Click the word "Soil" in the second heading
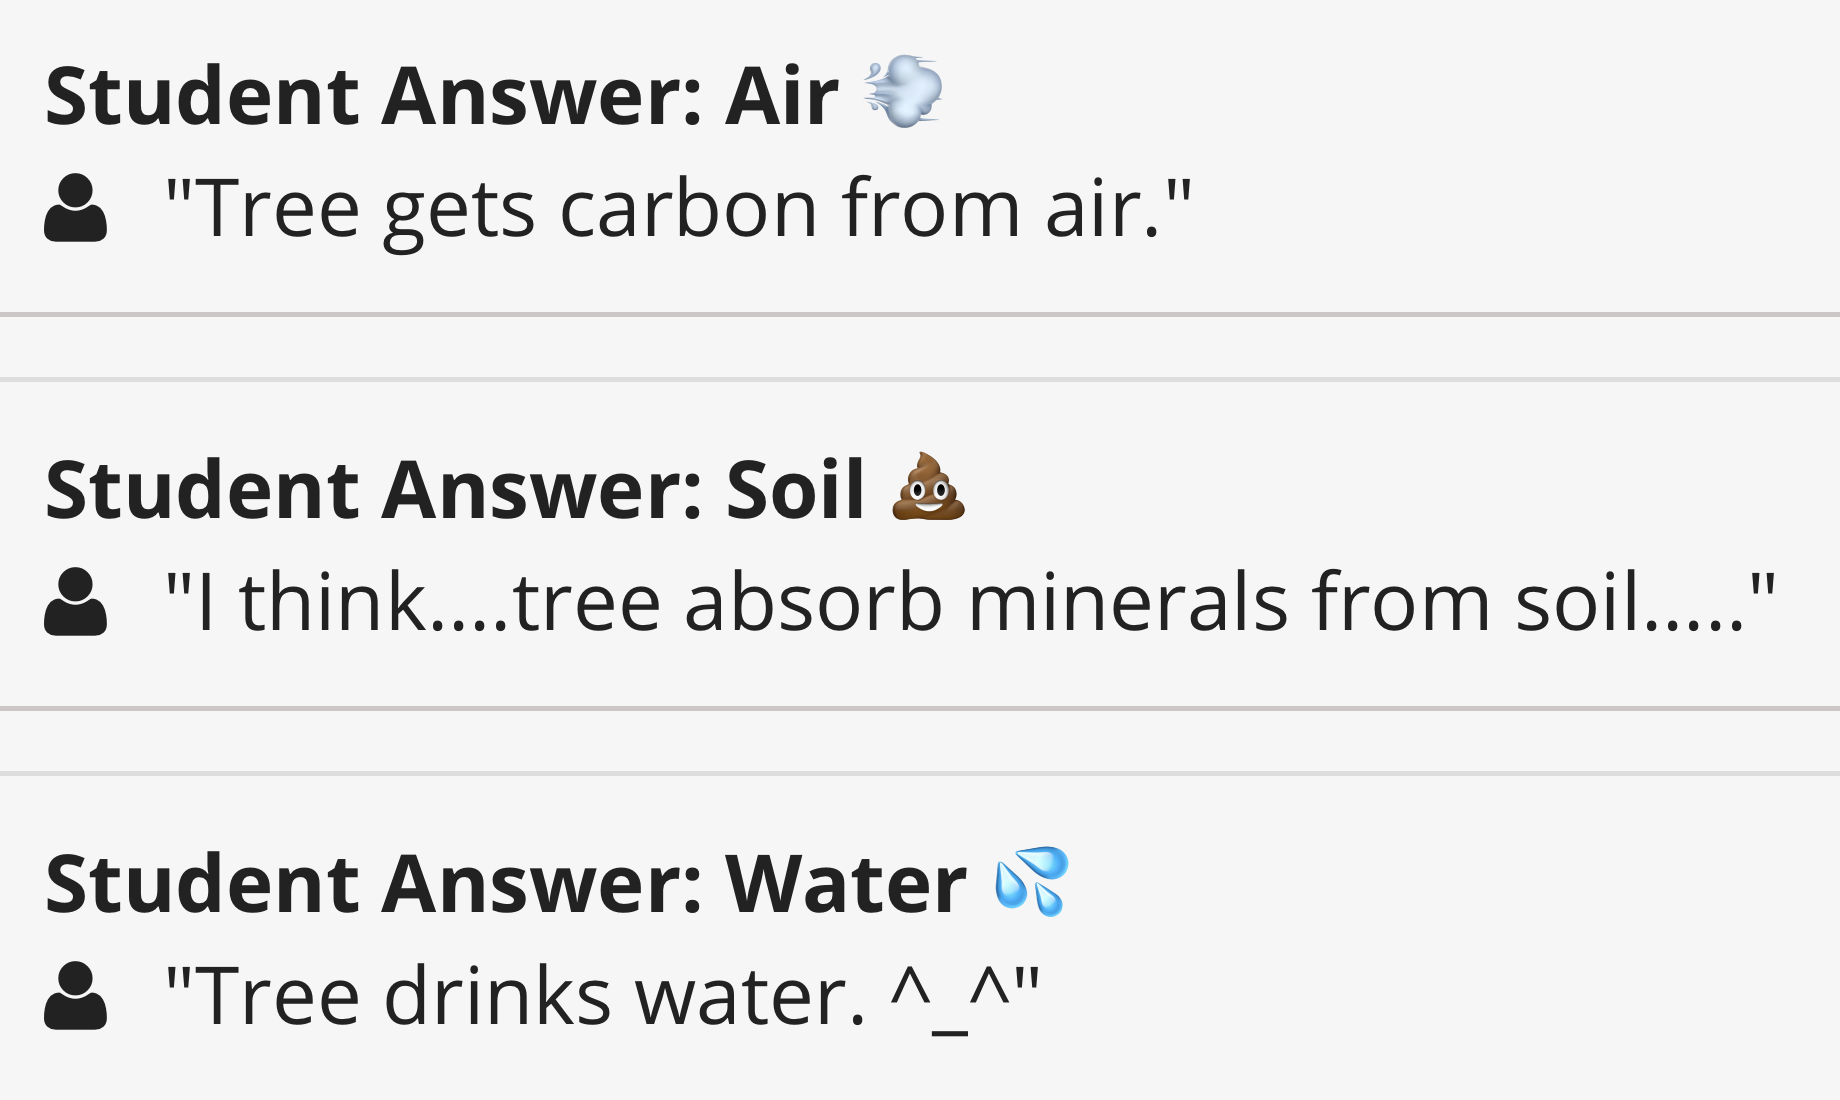 click(x=795, y=489)
